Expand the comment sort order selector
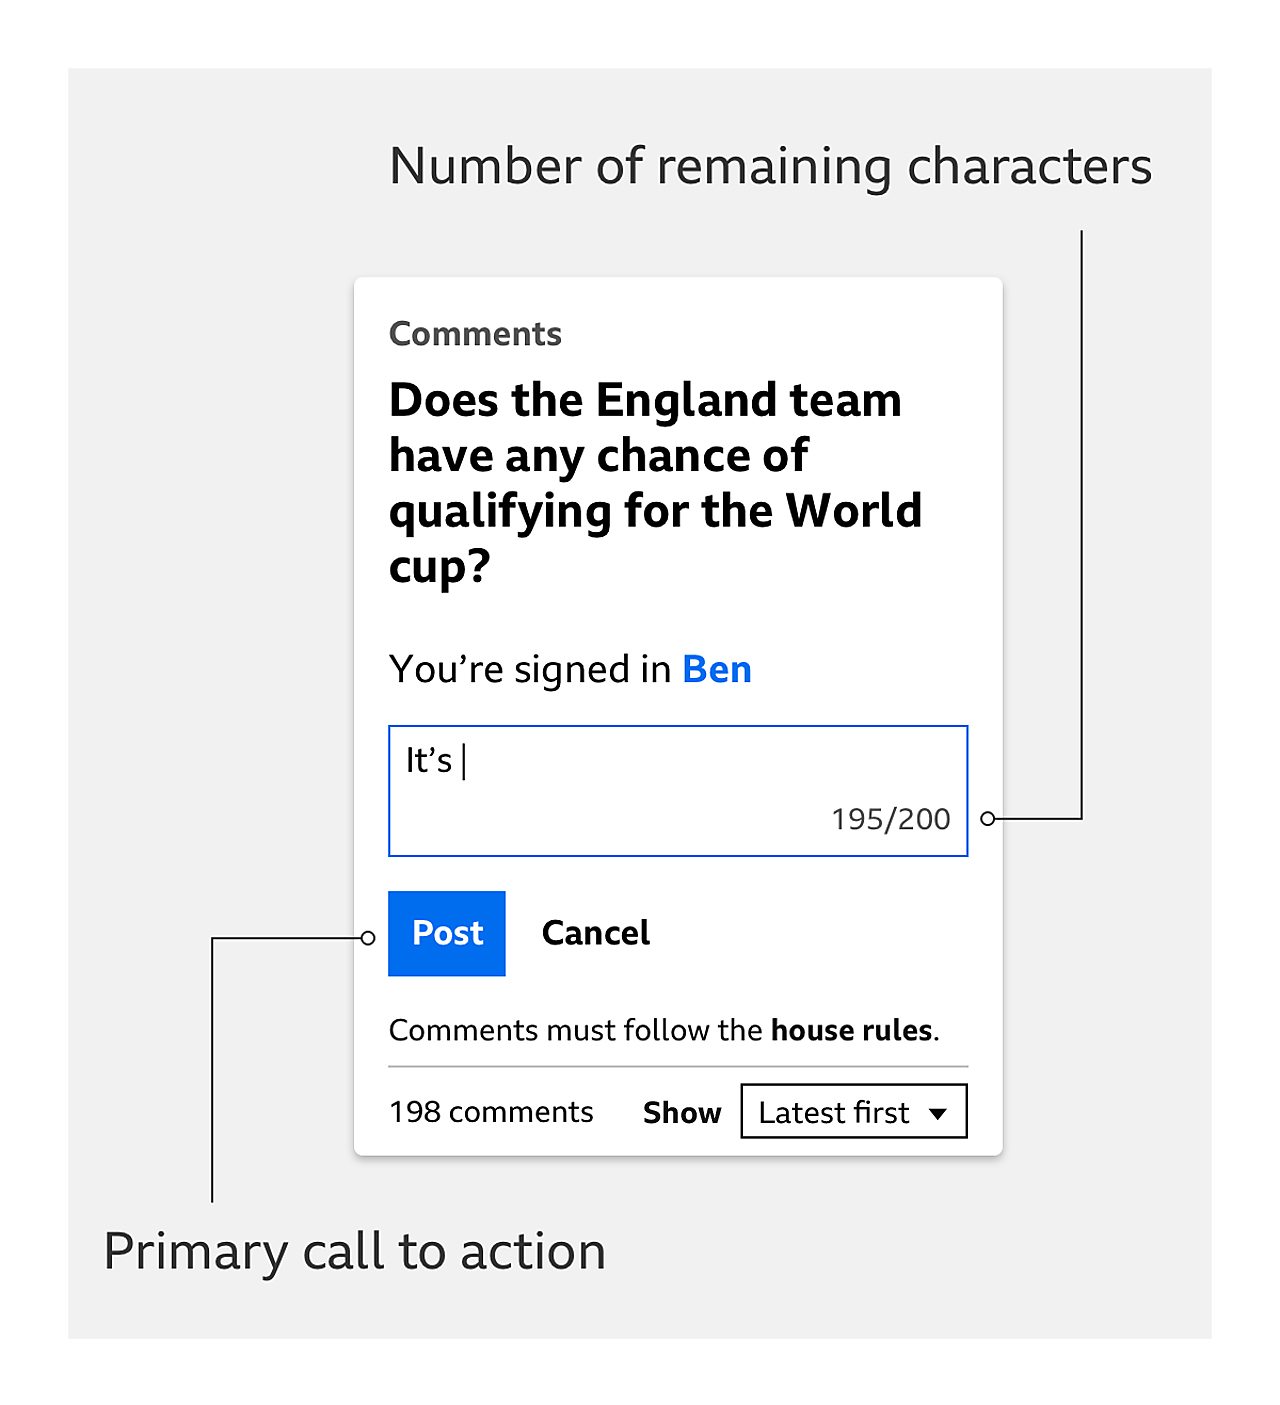 pos(852,1111)
